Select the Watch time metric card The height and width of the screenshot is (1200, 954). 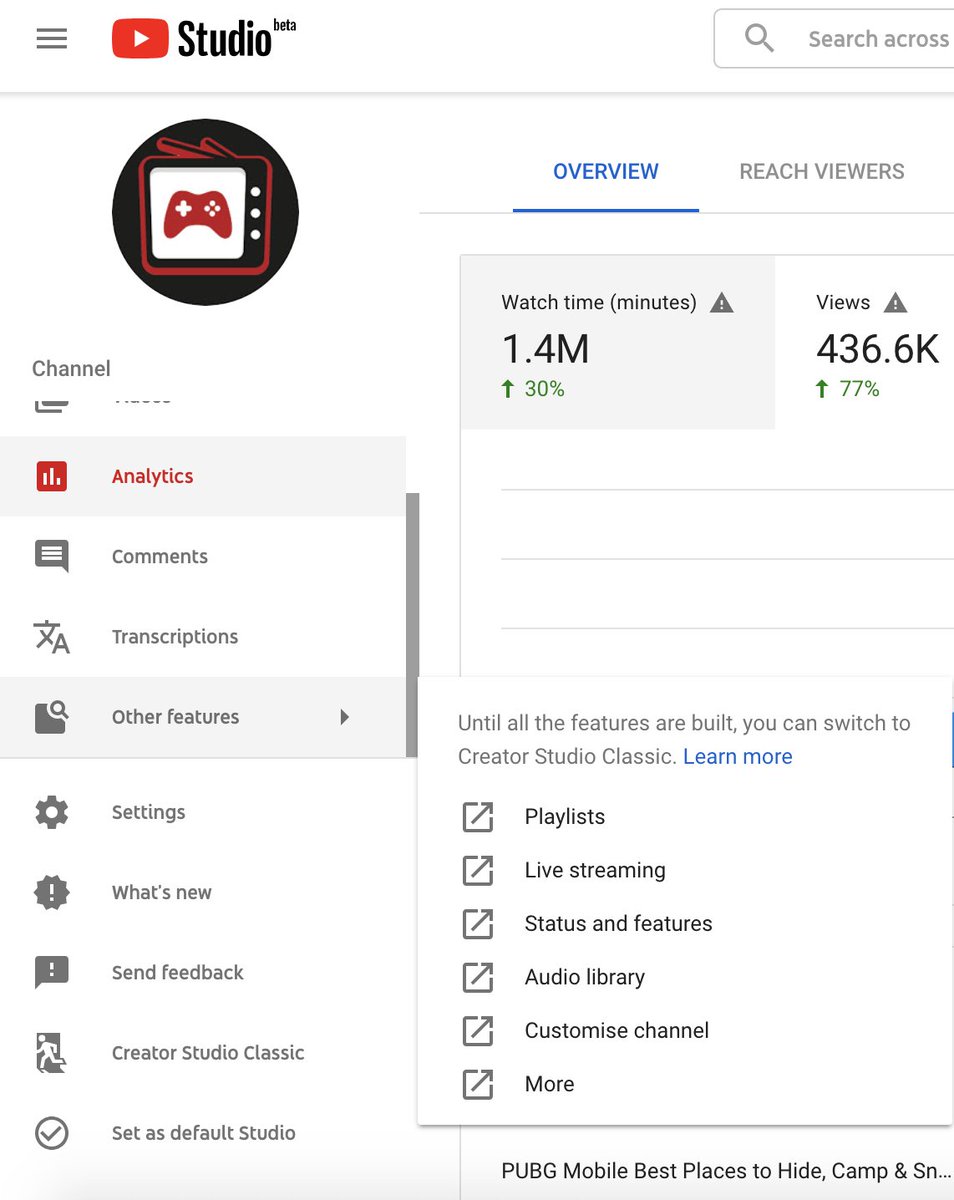[618, 342]
